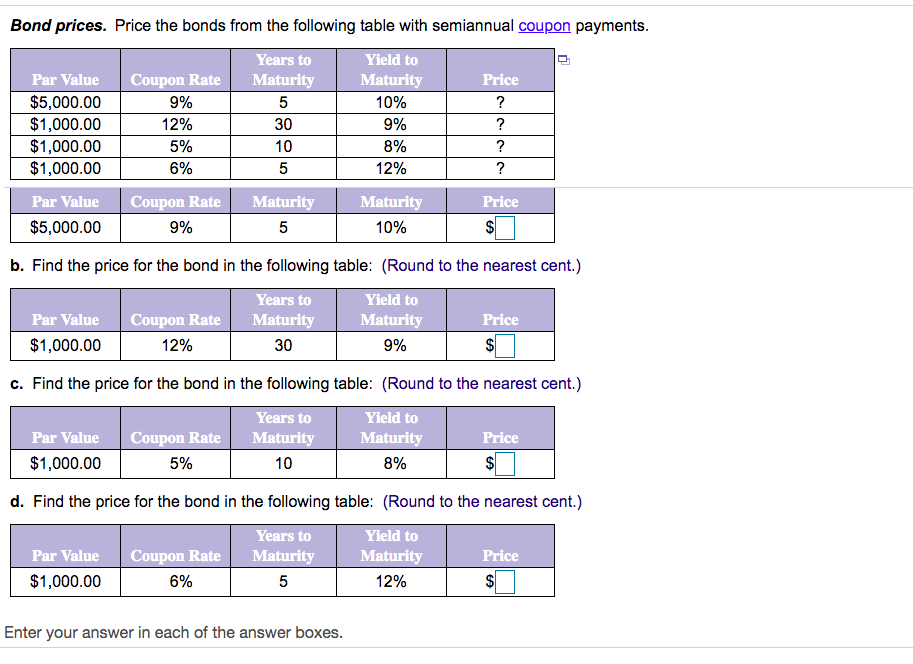
Task: Click Round to nearest cent in part c
Action: click(x=481, y=384)
